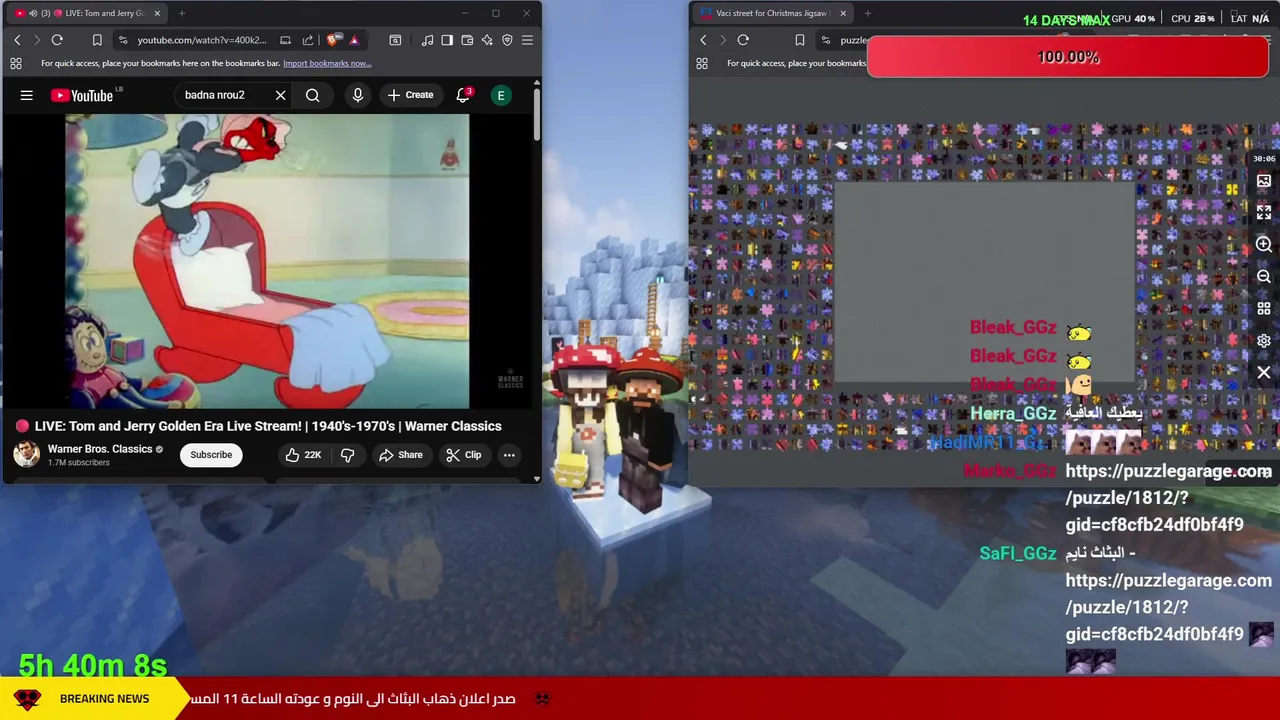Click the YouTube address bar URL
The image size is (1280, 720).
[201, 40]
